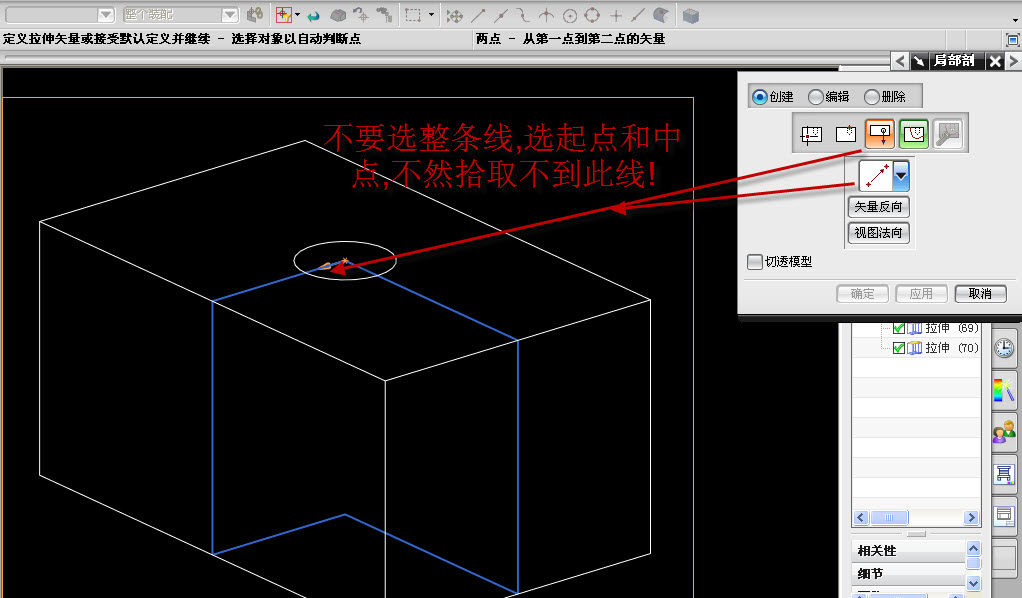Toggle the point on face snap icon
Viewport: 1022px width, 598px height.
tap(660, 15)
